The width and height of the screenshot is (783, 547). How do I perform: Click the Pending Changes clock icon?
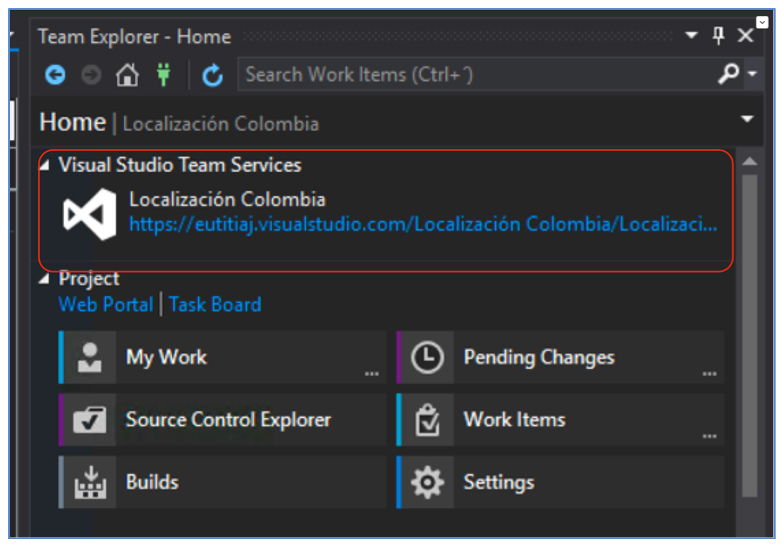coord(427,357)
